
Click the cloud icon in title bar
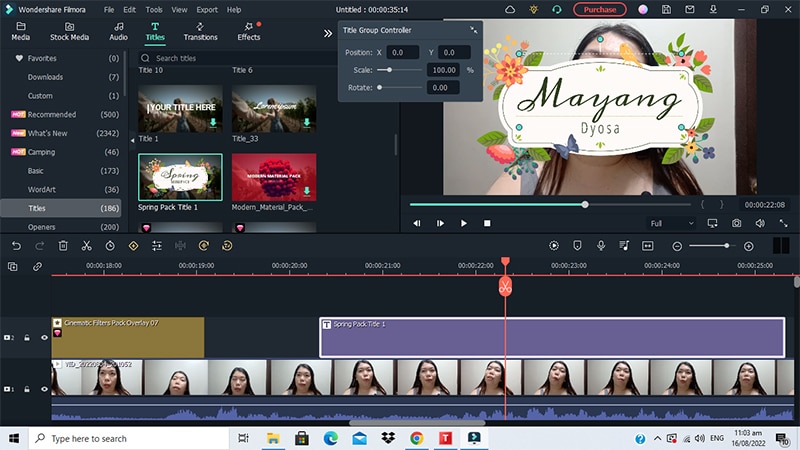510,9
